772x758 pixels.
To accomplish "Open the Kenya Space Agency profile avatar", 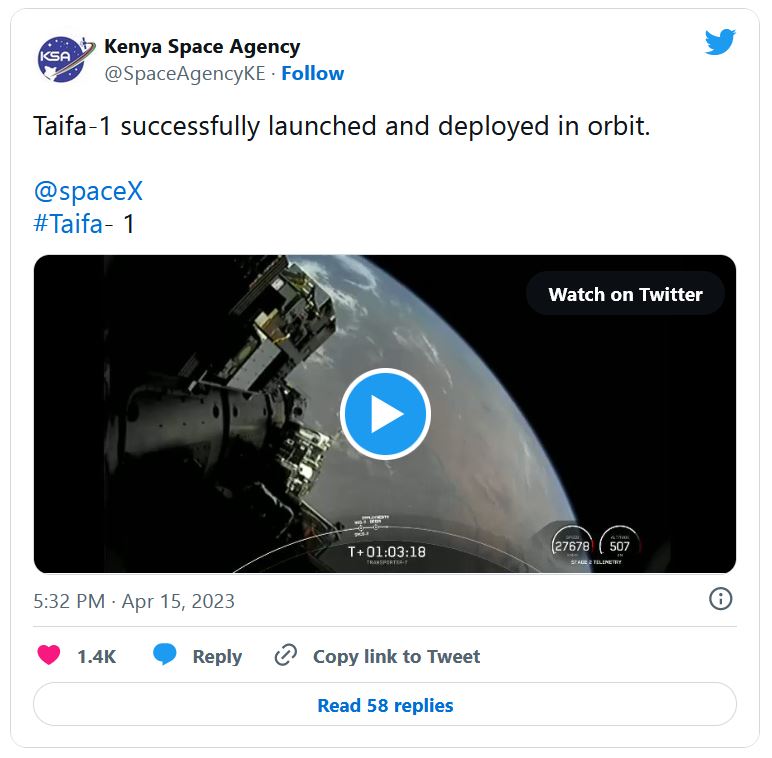I will pyautogui.click(x=64, y=59).
